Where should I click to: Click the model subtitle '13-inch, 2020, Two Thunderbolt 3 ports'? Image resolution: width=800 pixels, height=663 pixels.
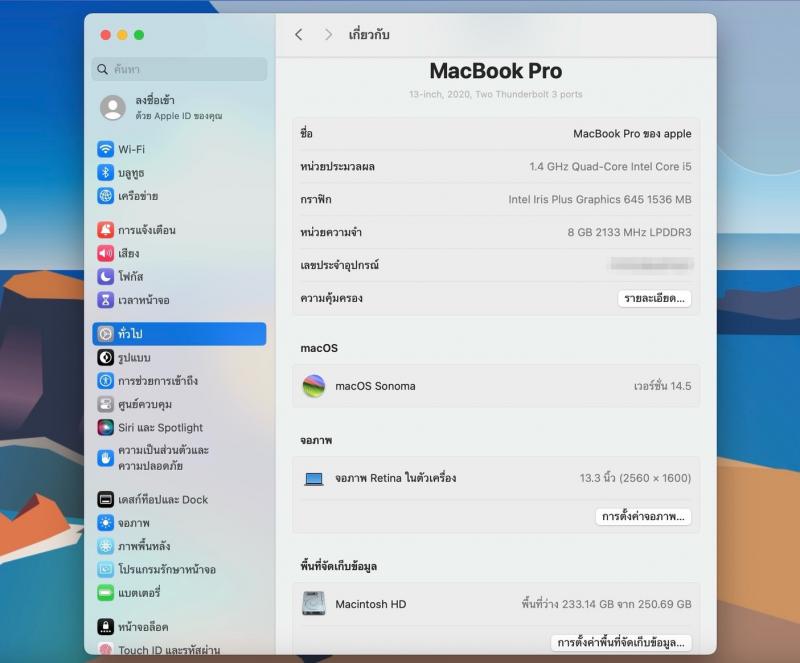(495, 94)
